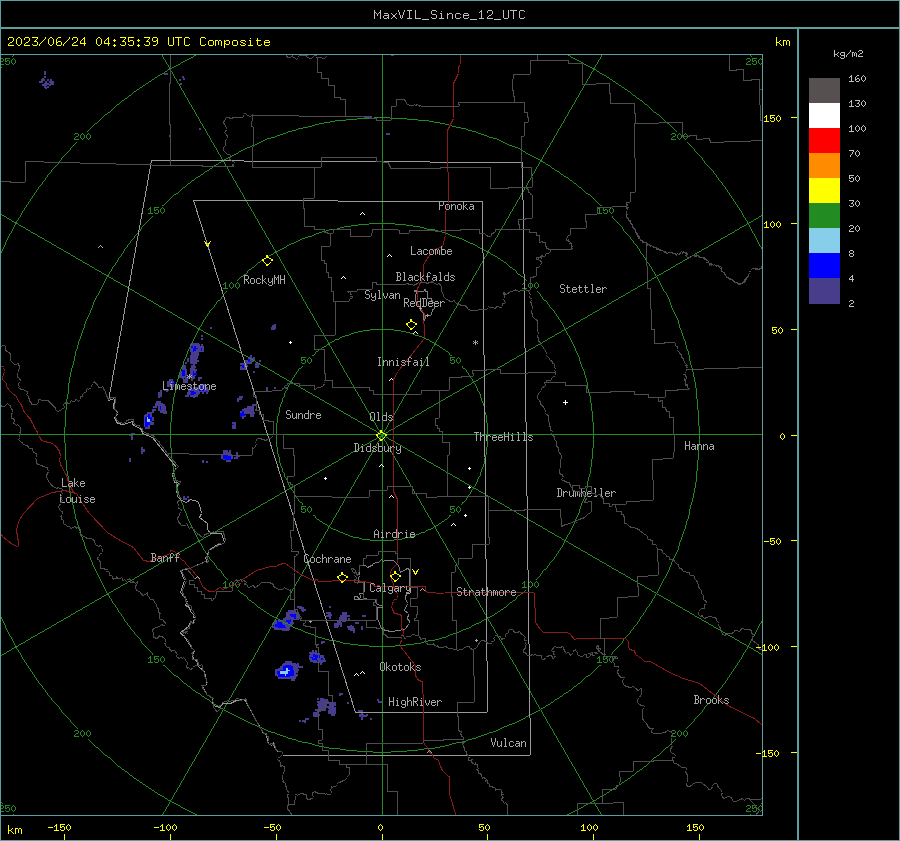900x841 pixels.
Task: Select the gray 160 legend color swatch
Action: point(824,91)
